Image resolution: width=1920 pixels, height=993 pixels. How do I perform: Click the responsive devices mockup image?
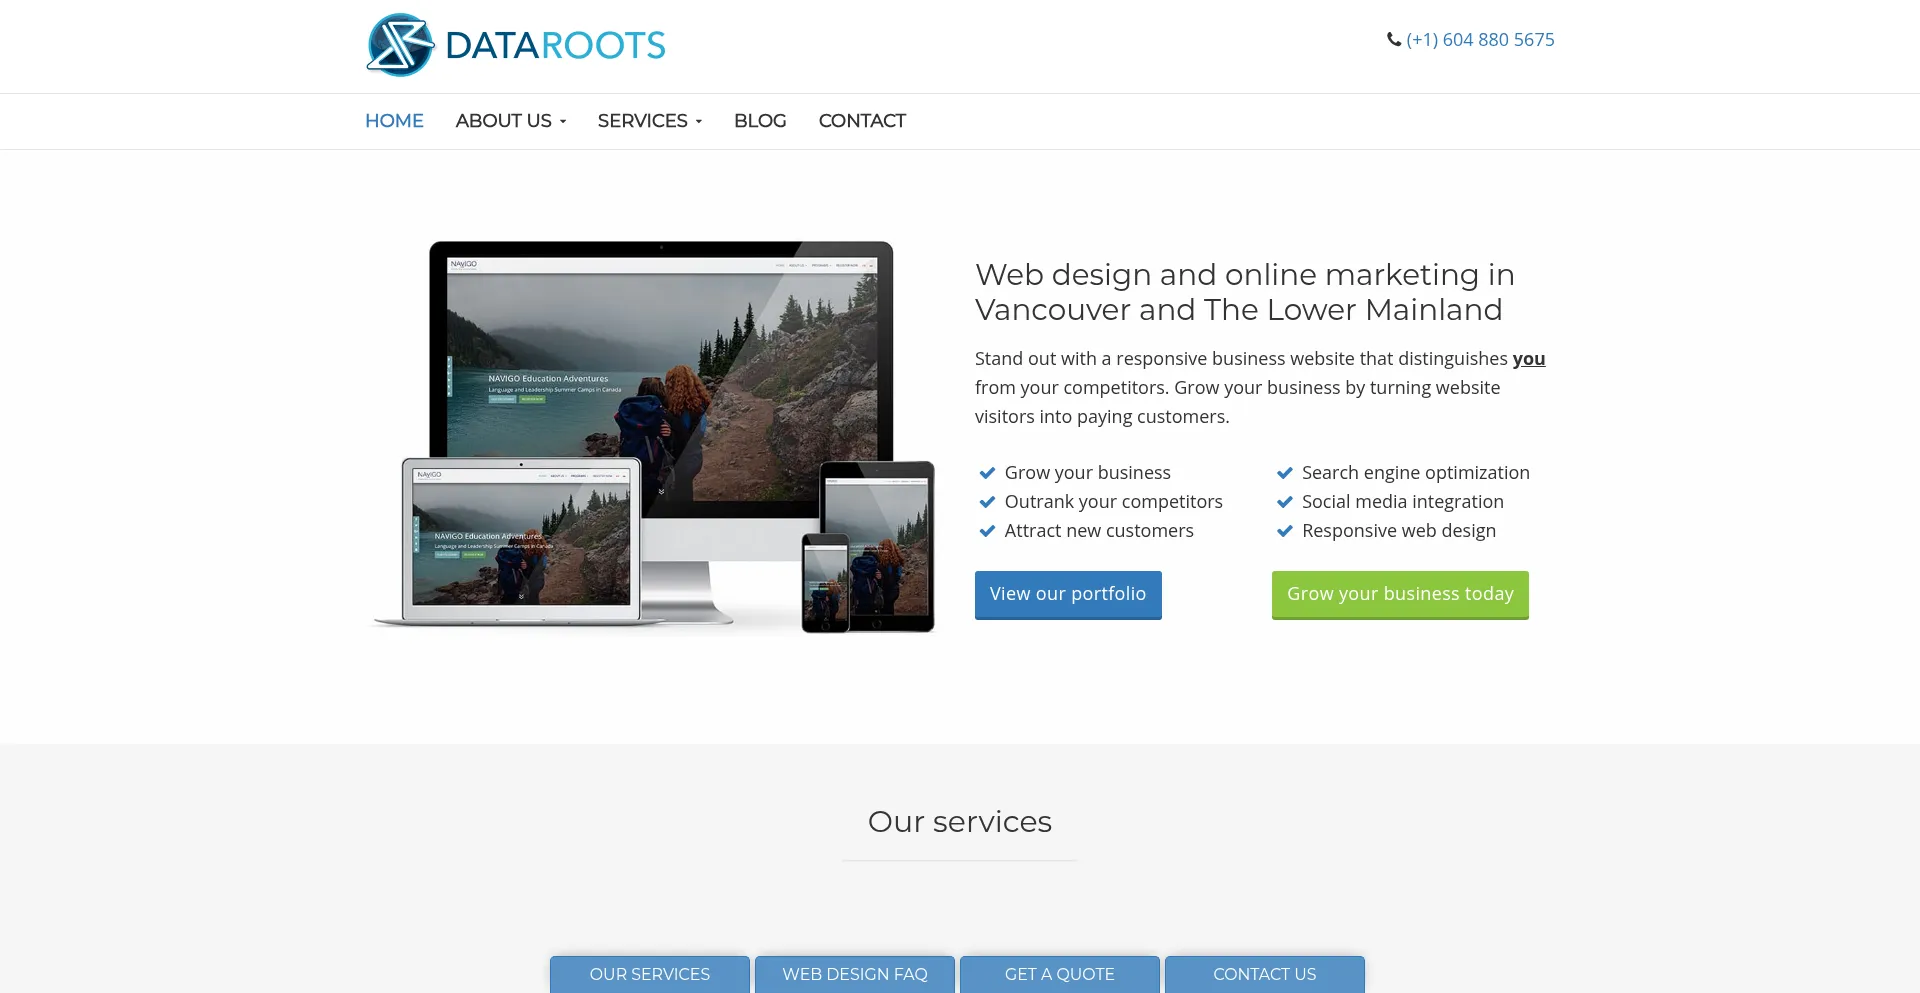[x=654, y=438]
